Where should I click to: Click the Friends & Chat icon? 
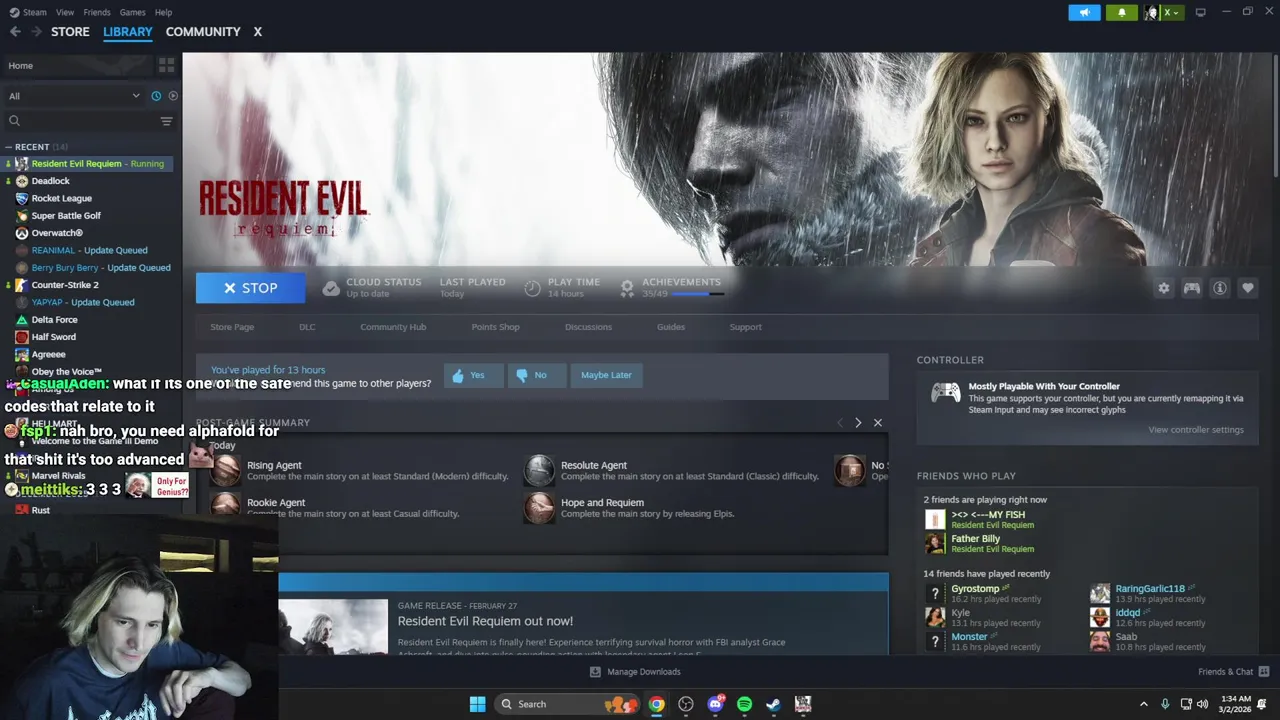click(1264, 672)
